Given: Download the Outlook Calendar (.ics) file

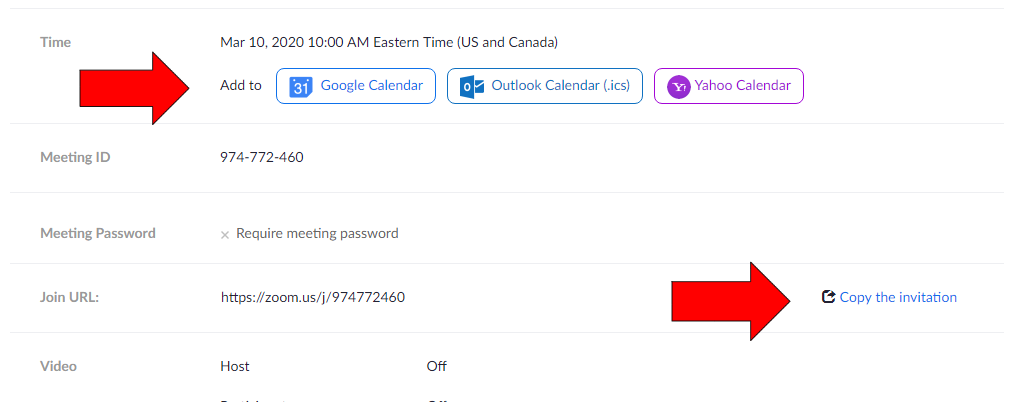Looking at the screenshot, I should click(x=545, y=86).
